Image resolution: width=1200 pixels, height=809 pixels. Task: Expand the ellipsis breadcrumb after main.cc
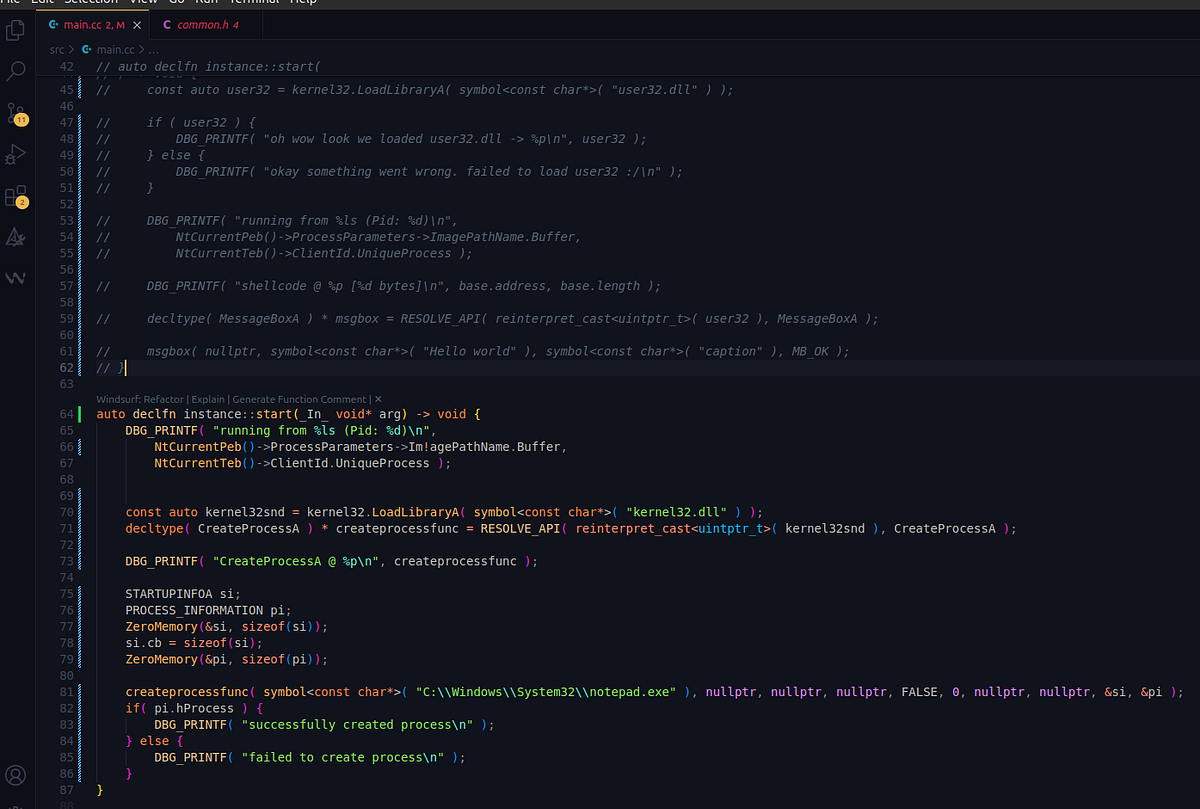pyautogui.click(x=154, y=49)
